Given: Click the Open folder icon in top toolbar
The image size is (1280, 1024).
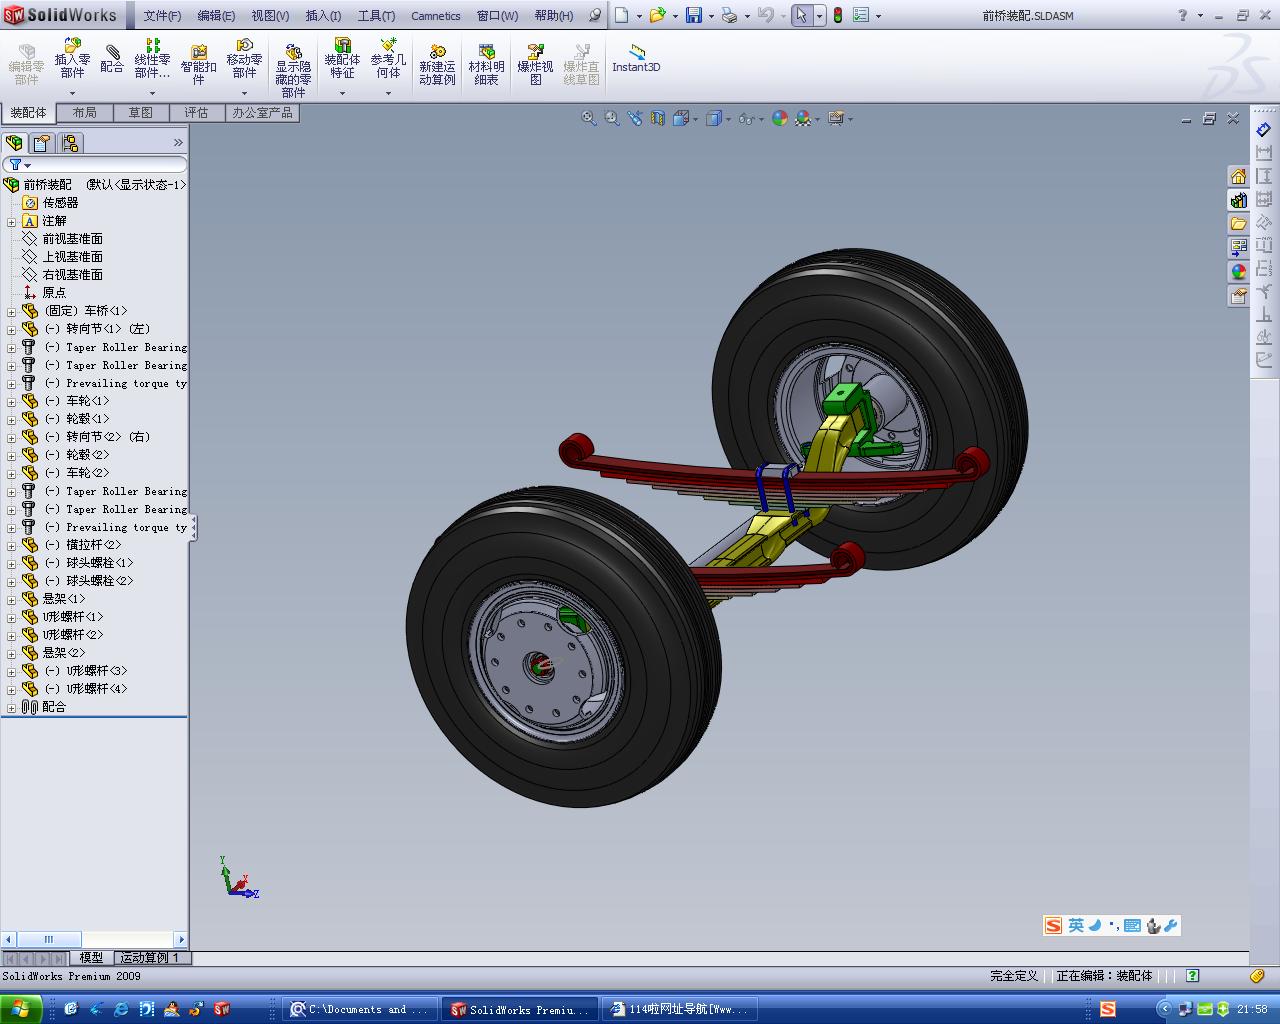Looking at the screenshot, I should [x=657, y=15].
